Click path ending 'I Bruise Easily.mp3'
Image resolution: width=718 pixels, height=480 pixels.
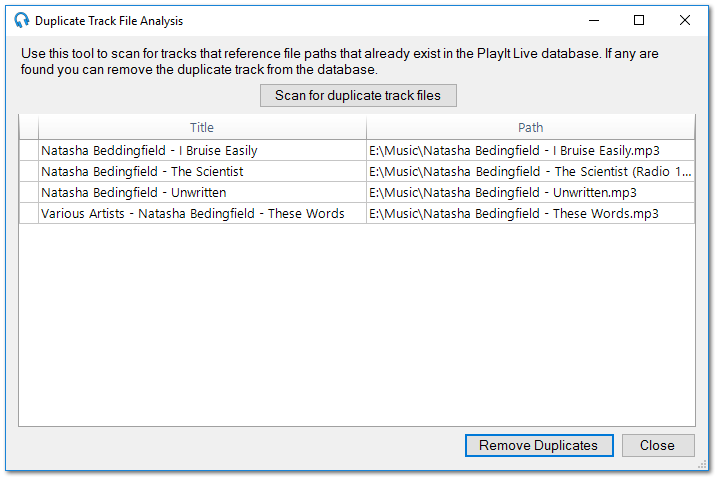tap(530, 150)
